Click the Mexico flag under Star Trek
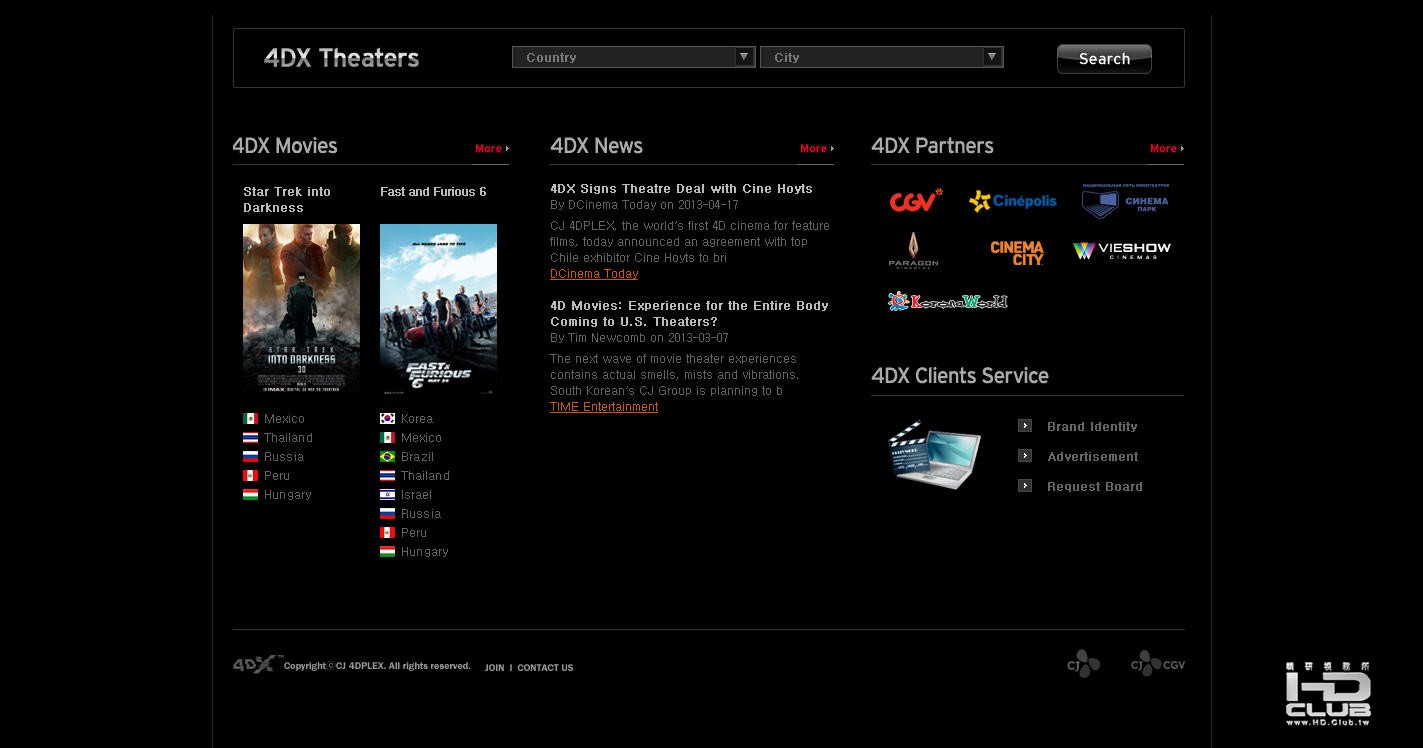1423x748 pixels. [x=250, y=419]
